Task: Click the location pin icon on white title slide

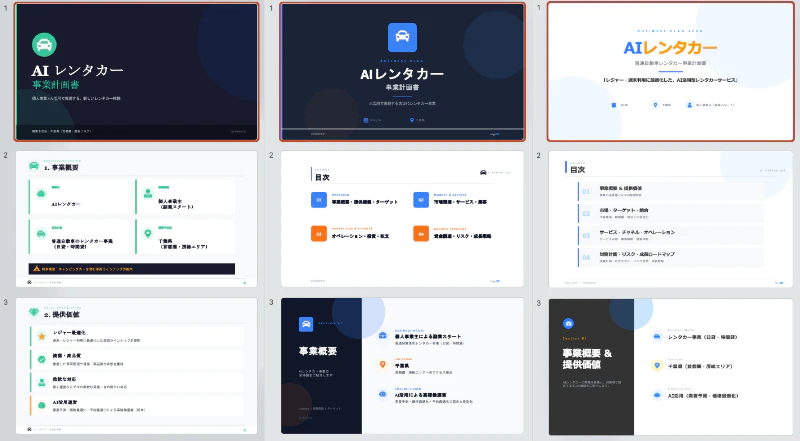Action: pyautogui.click(x=656, y=105)
